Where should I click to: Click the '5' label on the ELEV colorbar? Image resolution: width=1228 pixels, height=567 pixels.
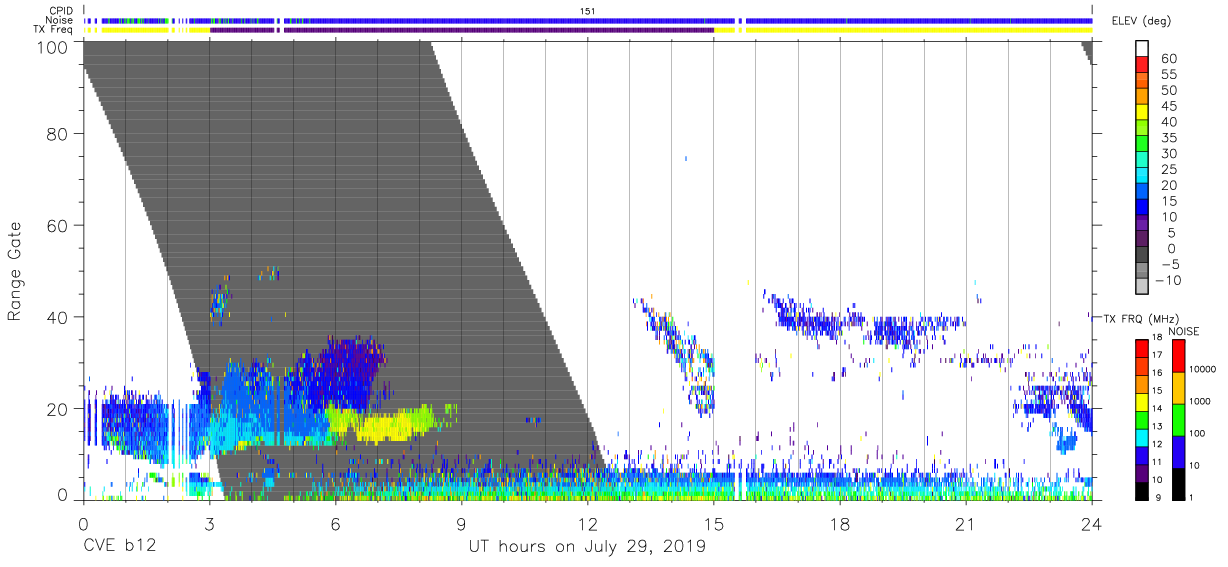point(1170,232)
